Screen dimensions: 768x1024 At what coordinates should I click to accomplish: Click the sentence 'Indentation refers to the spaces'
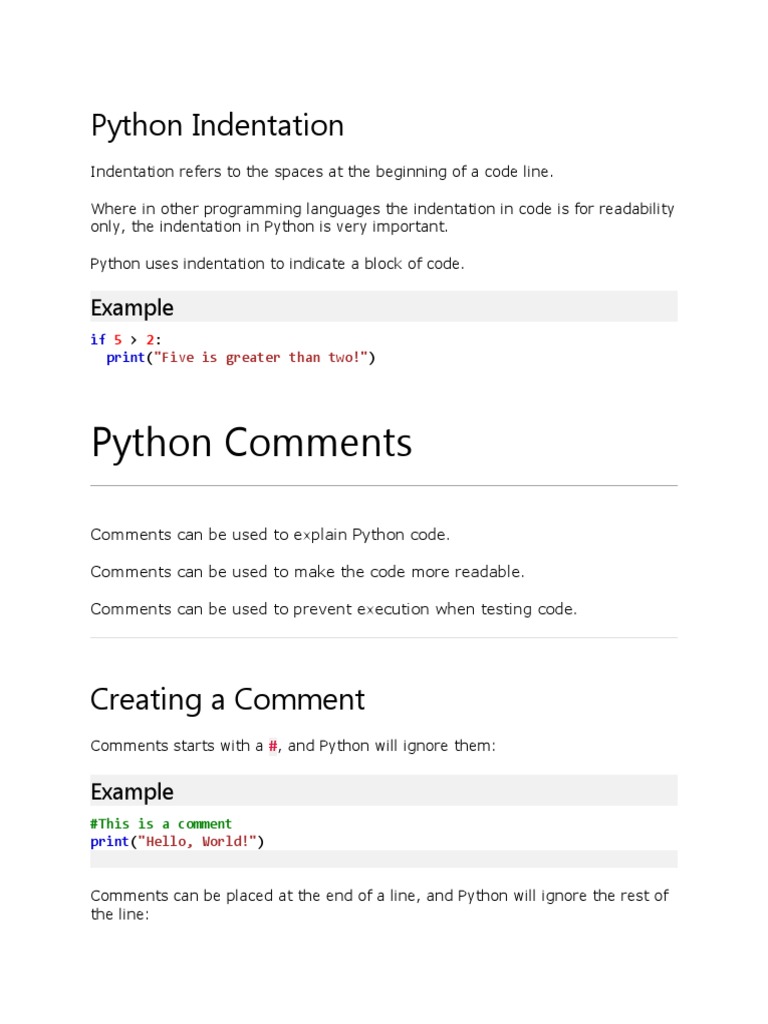tap(321, 172)
